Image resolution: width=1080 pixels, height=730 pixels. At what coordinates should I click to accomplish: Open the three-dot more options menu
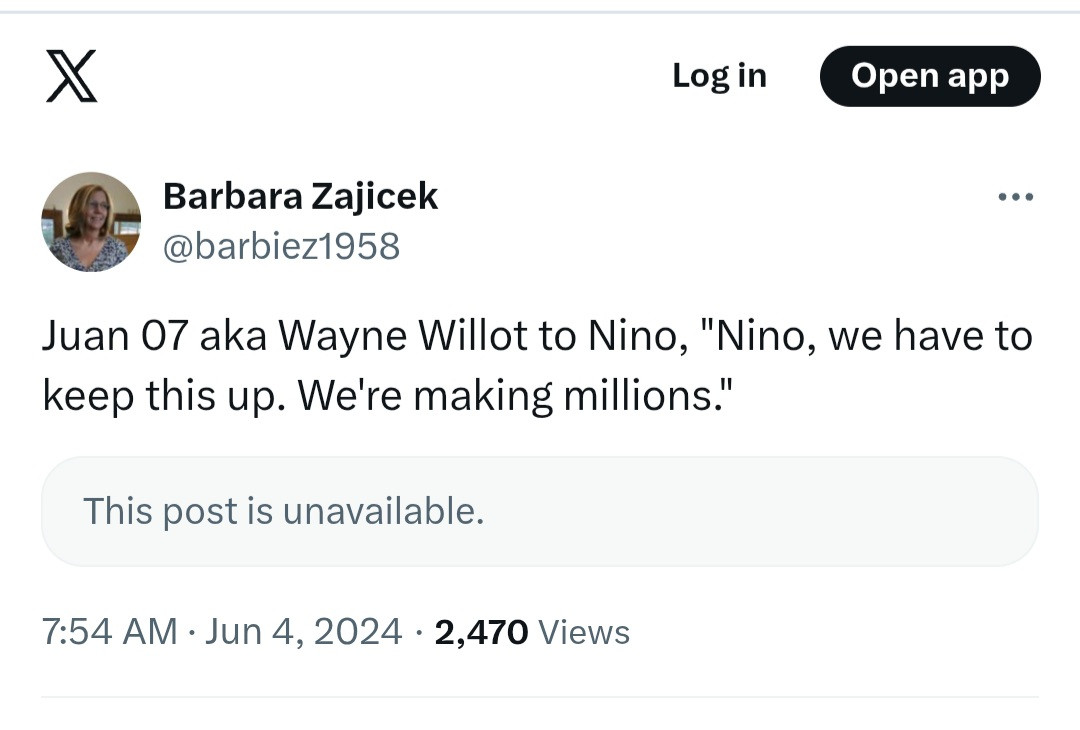[1016, 197]
